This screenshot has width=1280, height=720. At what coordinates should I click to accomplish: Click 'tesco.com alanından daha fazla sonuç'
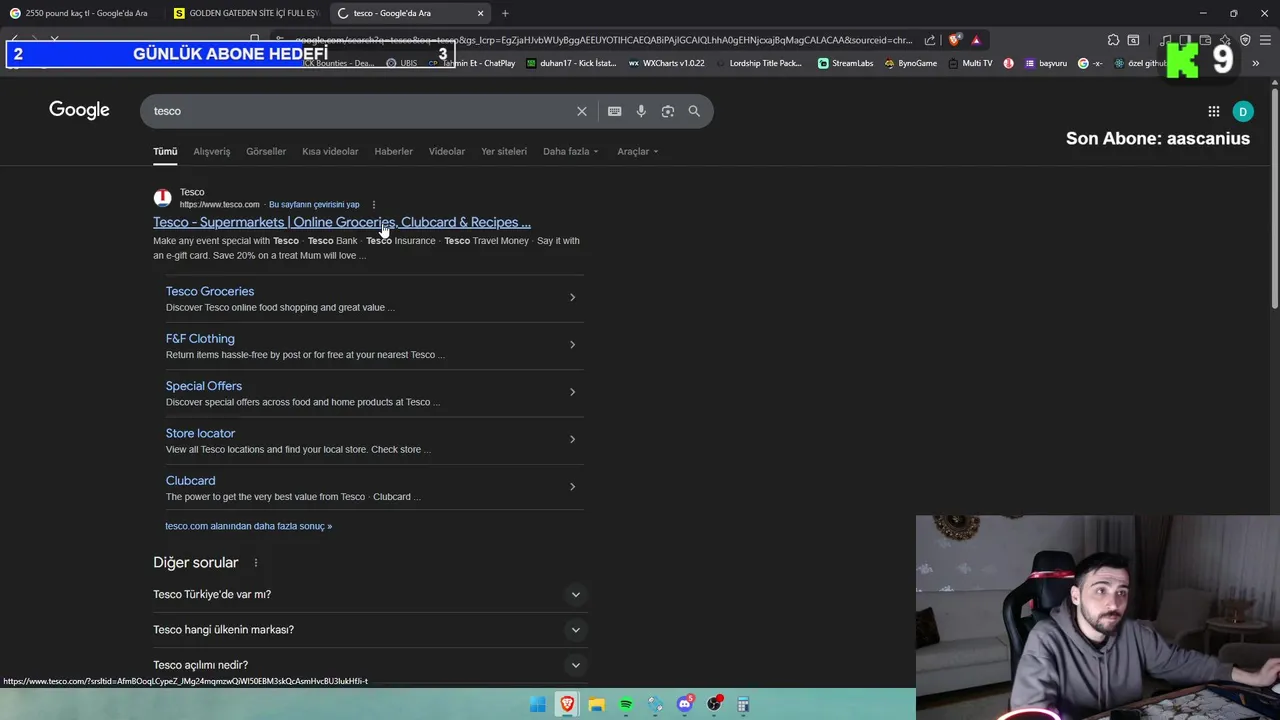coord(248,526)
